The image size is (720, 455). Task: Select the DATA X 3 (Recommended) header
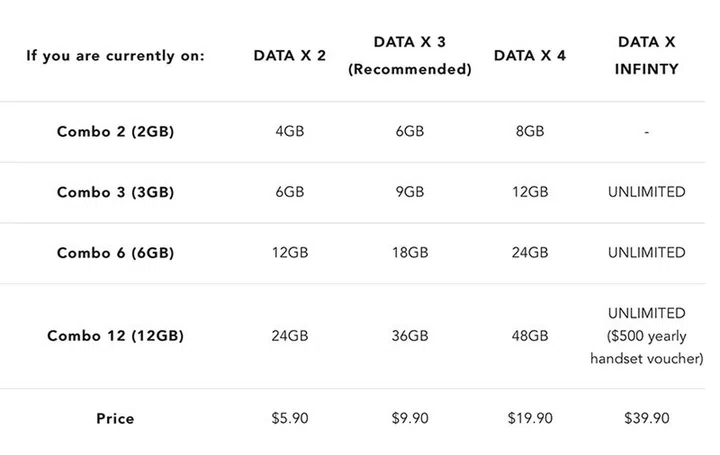(409, 56)
